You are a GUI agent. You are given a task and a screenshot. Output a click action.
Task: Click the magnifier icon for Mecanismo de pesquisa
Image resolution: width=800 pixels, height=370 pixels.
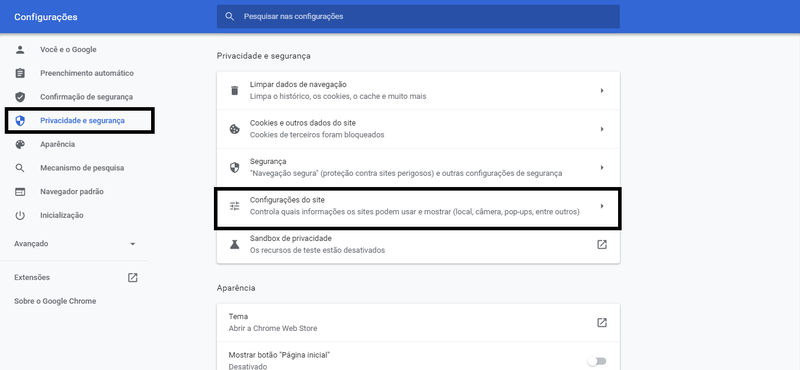(x=20, y=168)
